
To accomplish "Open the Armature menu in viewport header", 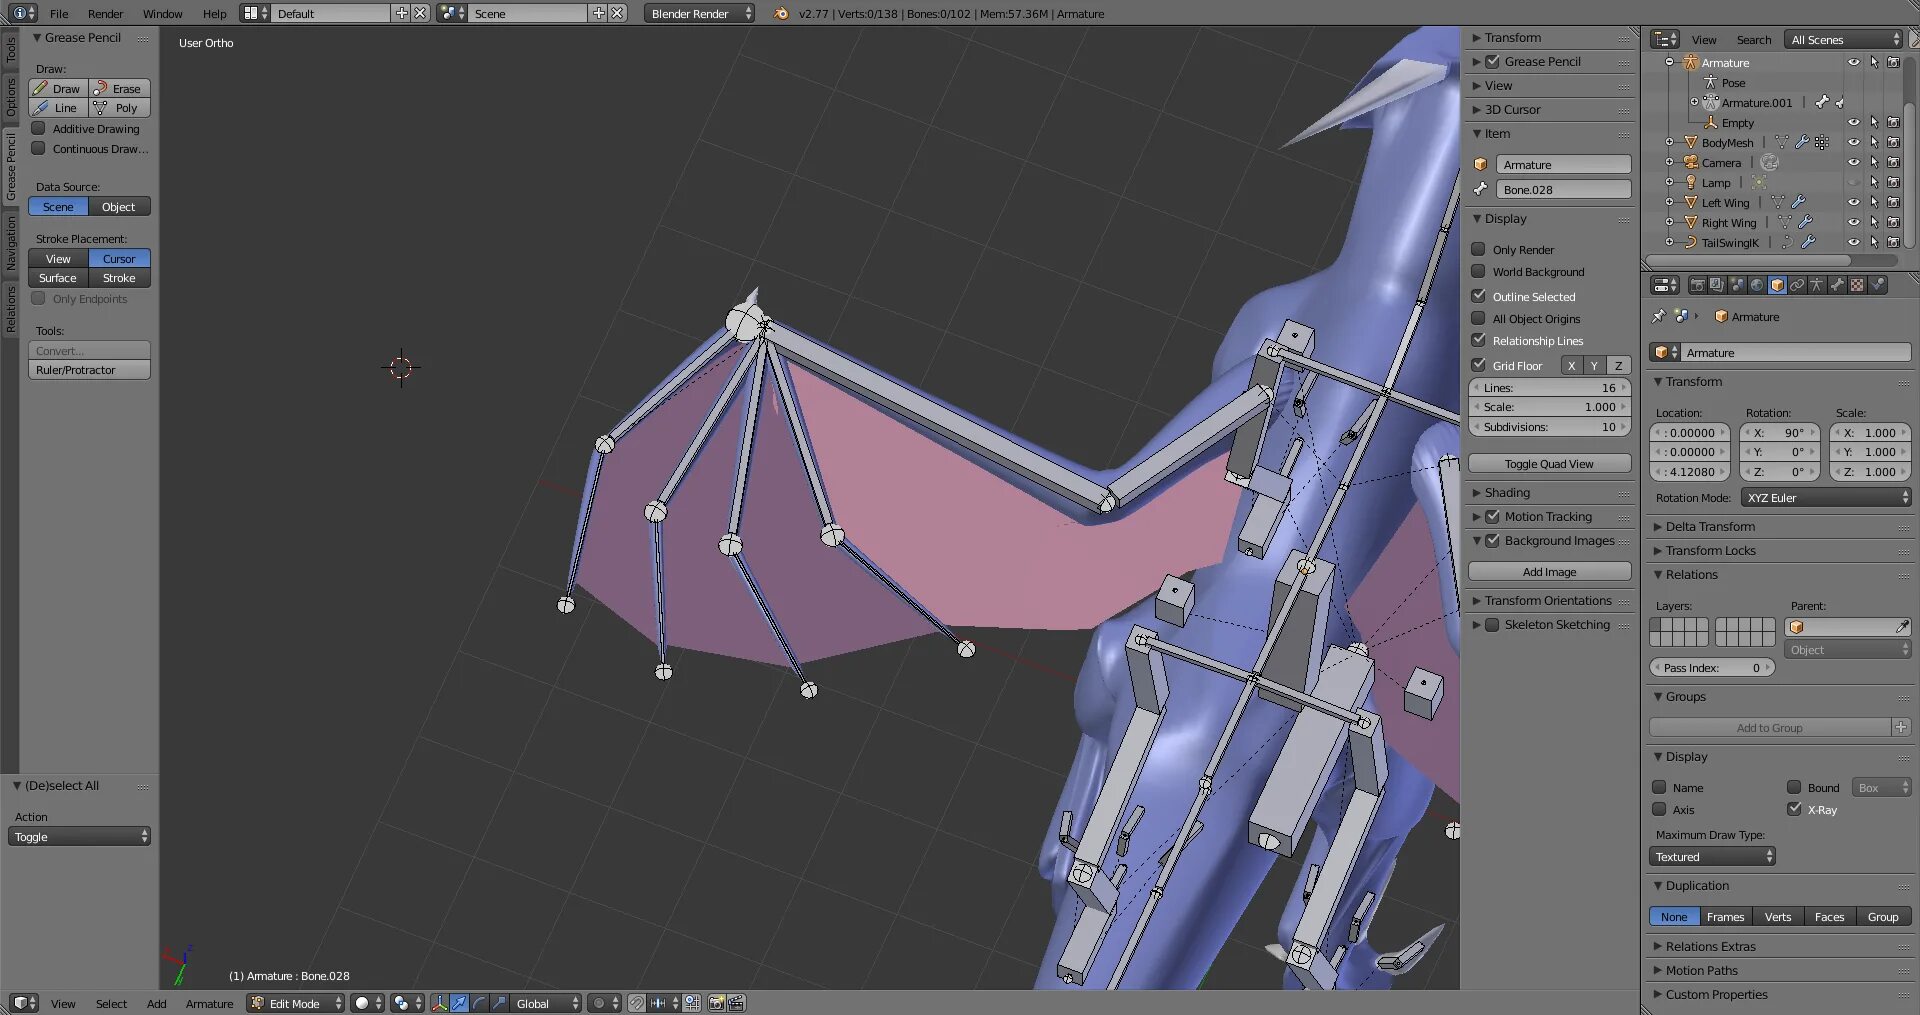I will tap(209, 1004).
